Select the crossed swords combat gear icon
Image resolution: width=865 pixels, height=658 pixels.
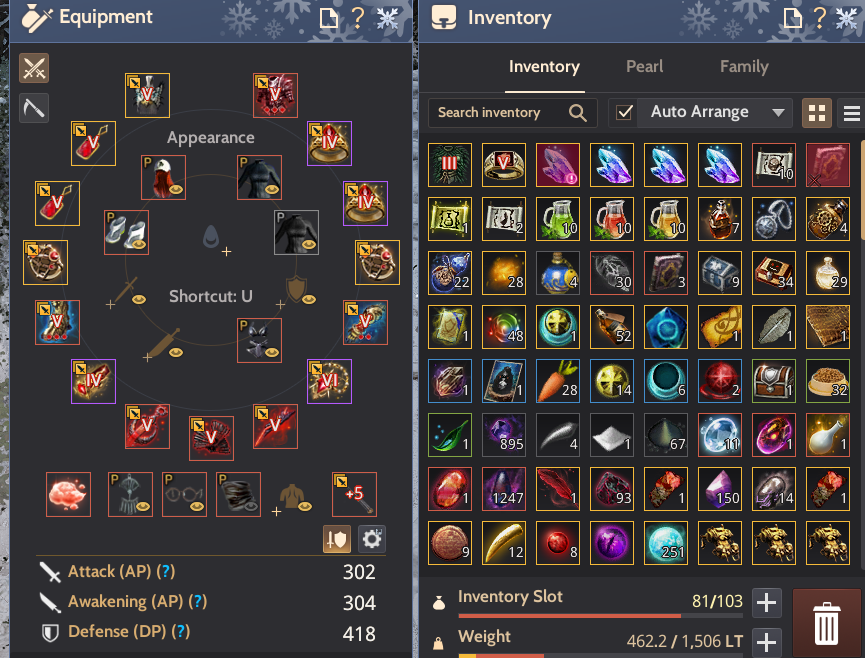pyautogui.click(x=34, y=68)
